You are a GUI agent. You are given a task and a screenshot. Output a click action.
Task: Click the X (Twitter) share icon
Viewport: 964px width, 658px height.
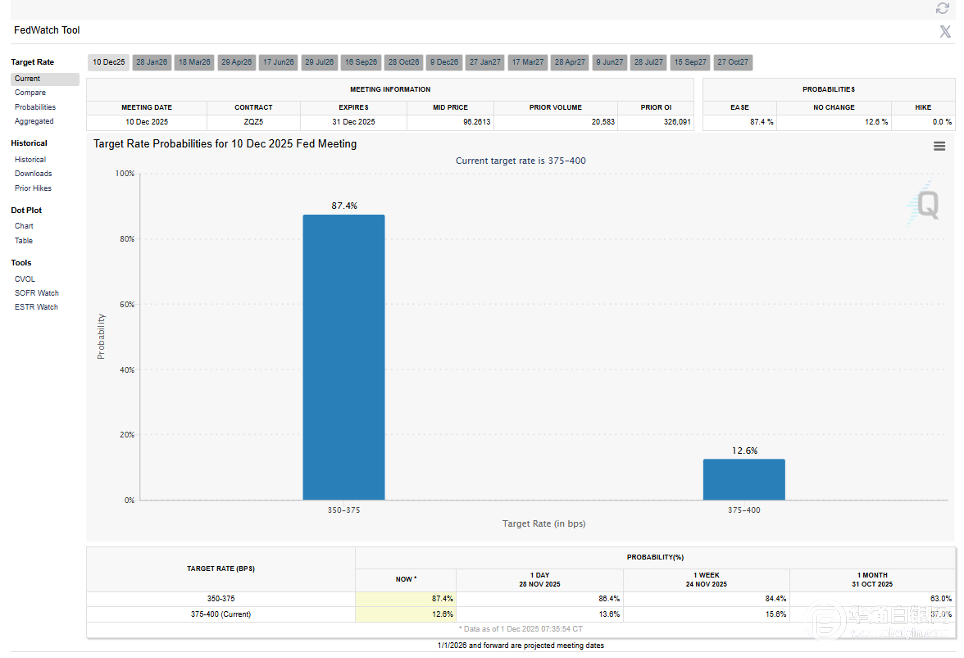944,31
